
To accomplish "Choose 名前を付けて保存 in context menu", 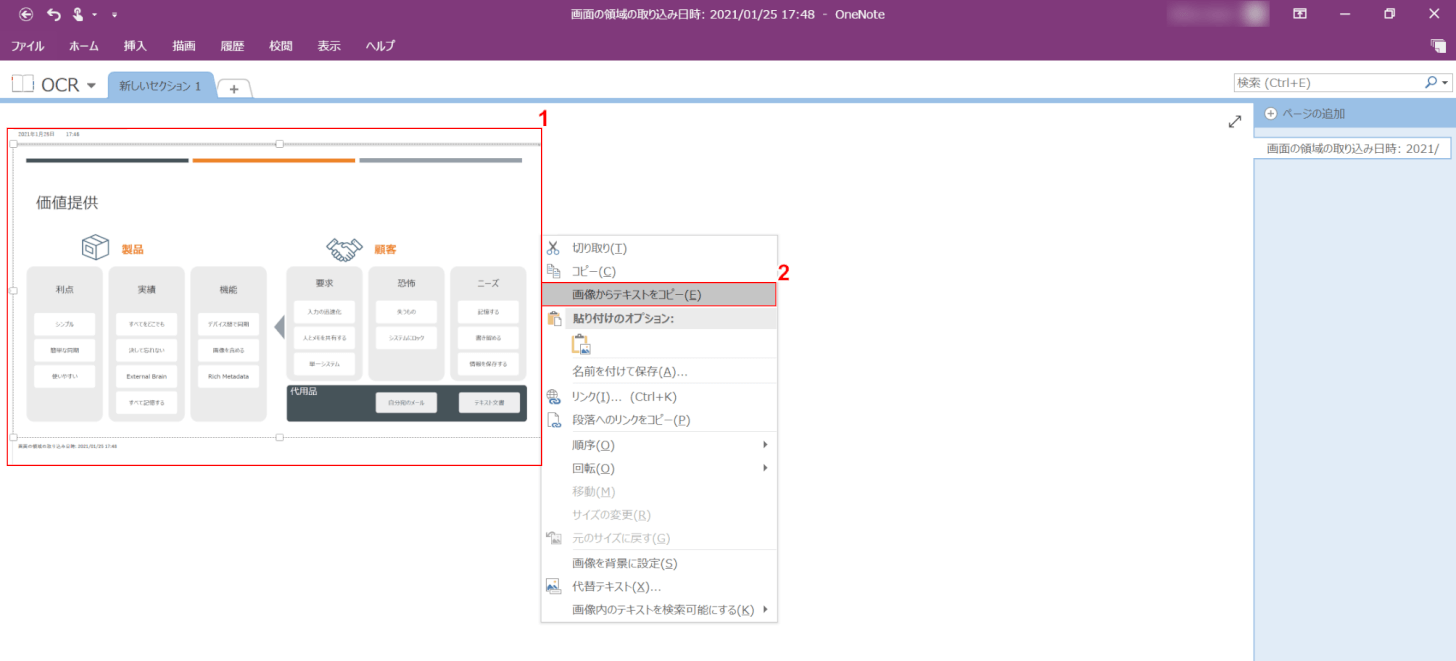I will point(629,371).
